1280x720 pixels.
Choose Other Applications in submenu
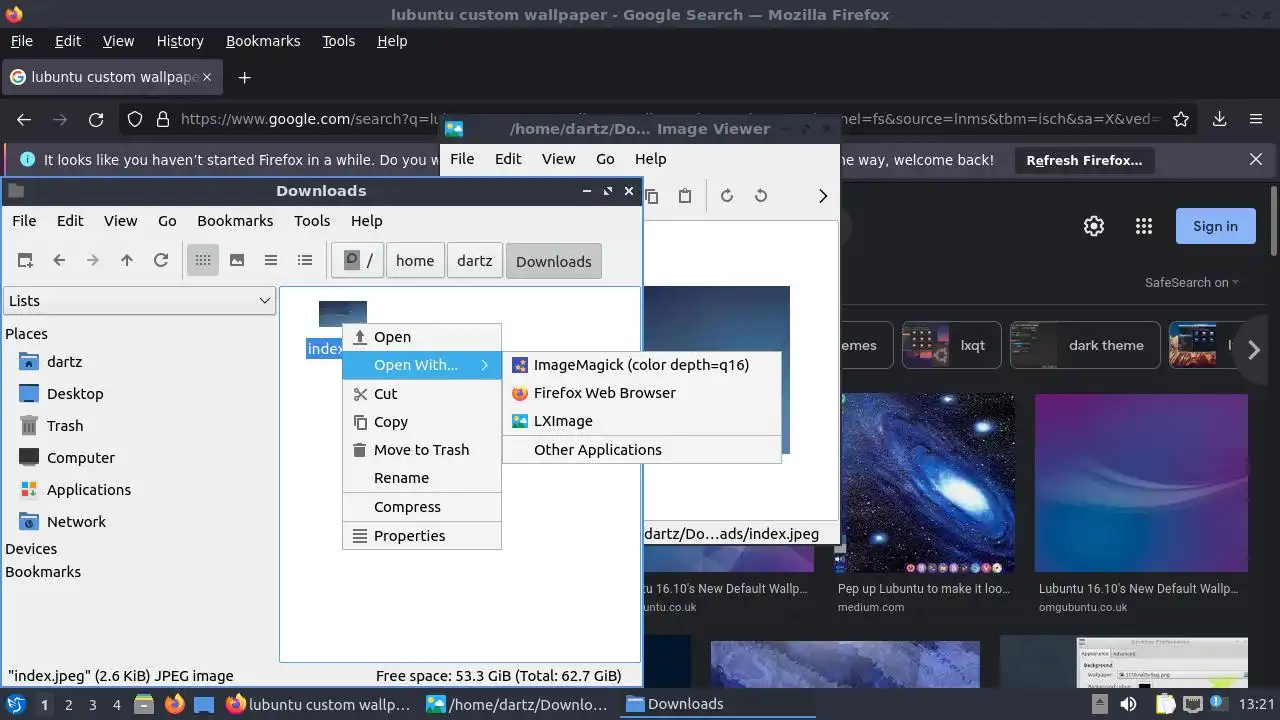[x=641, y=450]
